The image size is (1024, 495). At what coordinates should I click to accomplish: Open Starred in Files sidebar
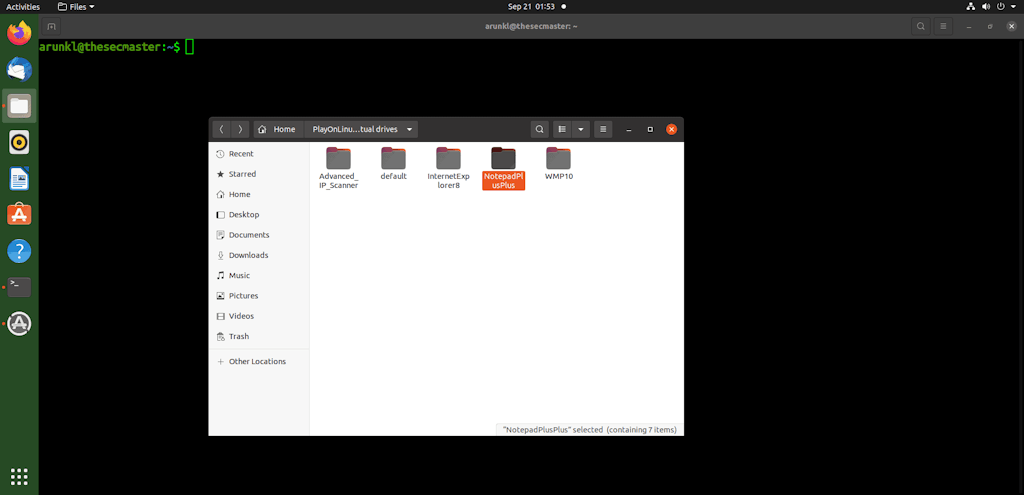pos(259,174)
